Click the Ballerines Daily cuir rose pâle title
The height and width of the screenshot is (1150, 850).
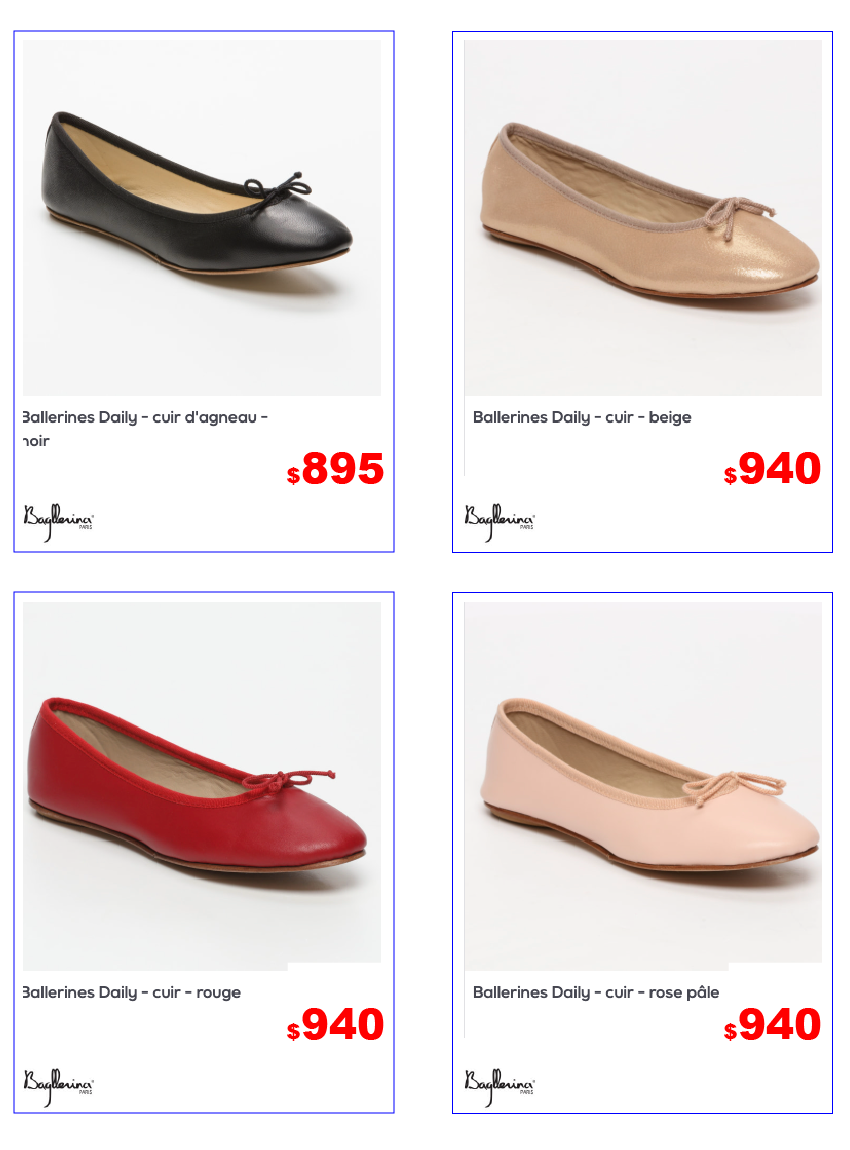tap(596, 992)
